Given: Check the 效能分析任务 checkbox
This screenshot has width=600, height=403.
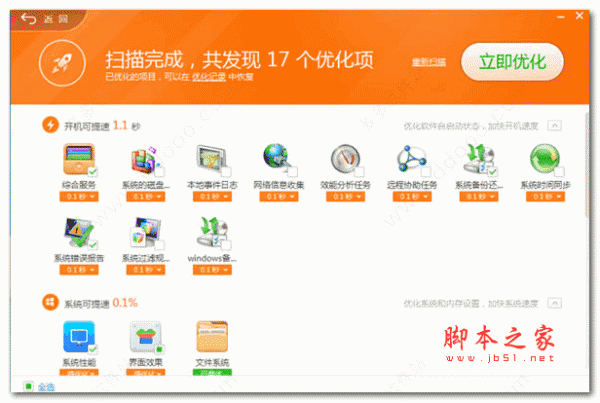Looking at the screenshot, I should click(359, 172).
